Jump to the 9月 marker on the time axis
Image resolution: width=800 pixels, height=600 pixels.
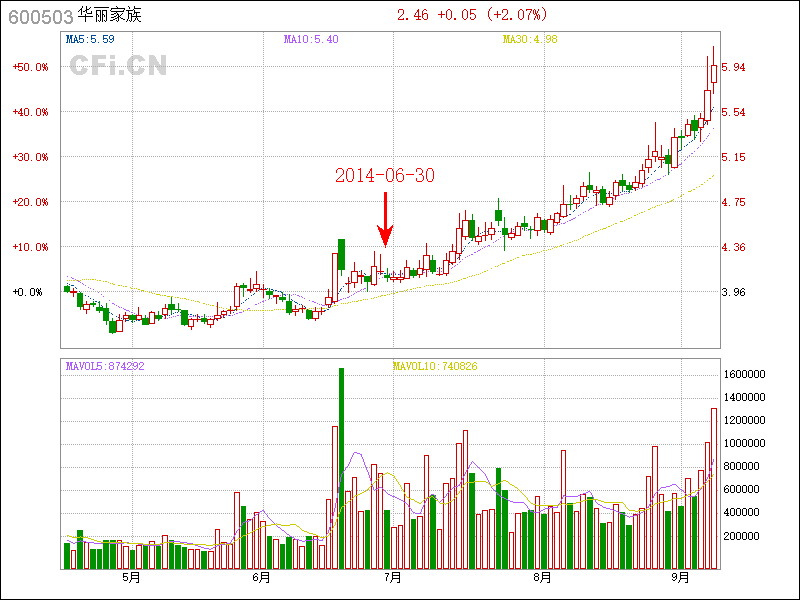point(681,577)
